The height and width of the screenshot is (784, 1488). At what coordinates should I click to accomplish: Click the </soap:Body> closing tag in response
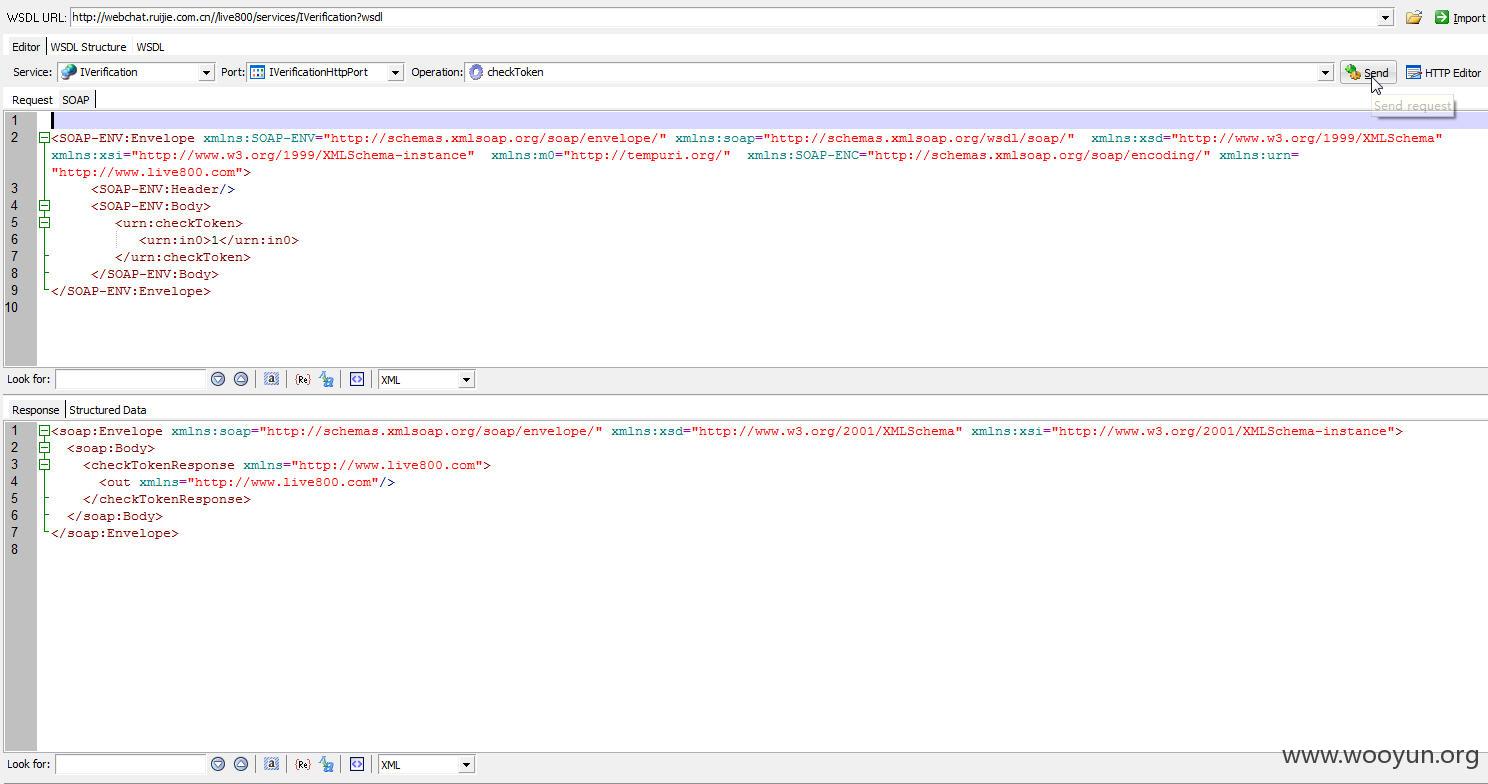[115, 516]
